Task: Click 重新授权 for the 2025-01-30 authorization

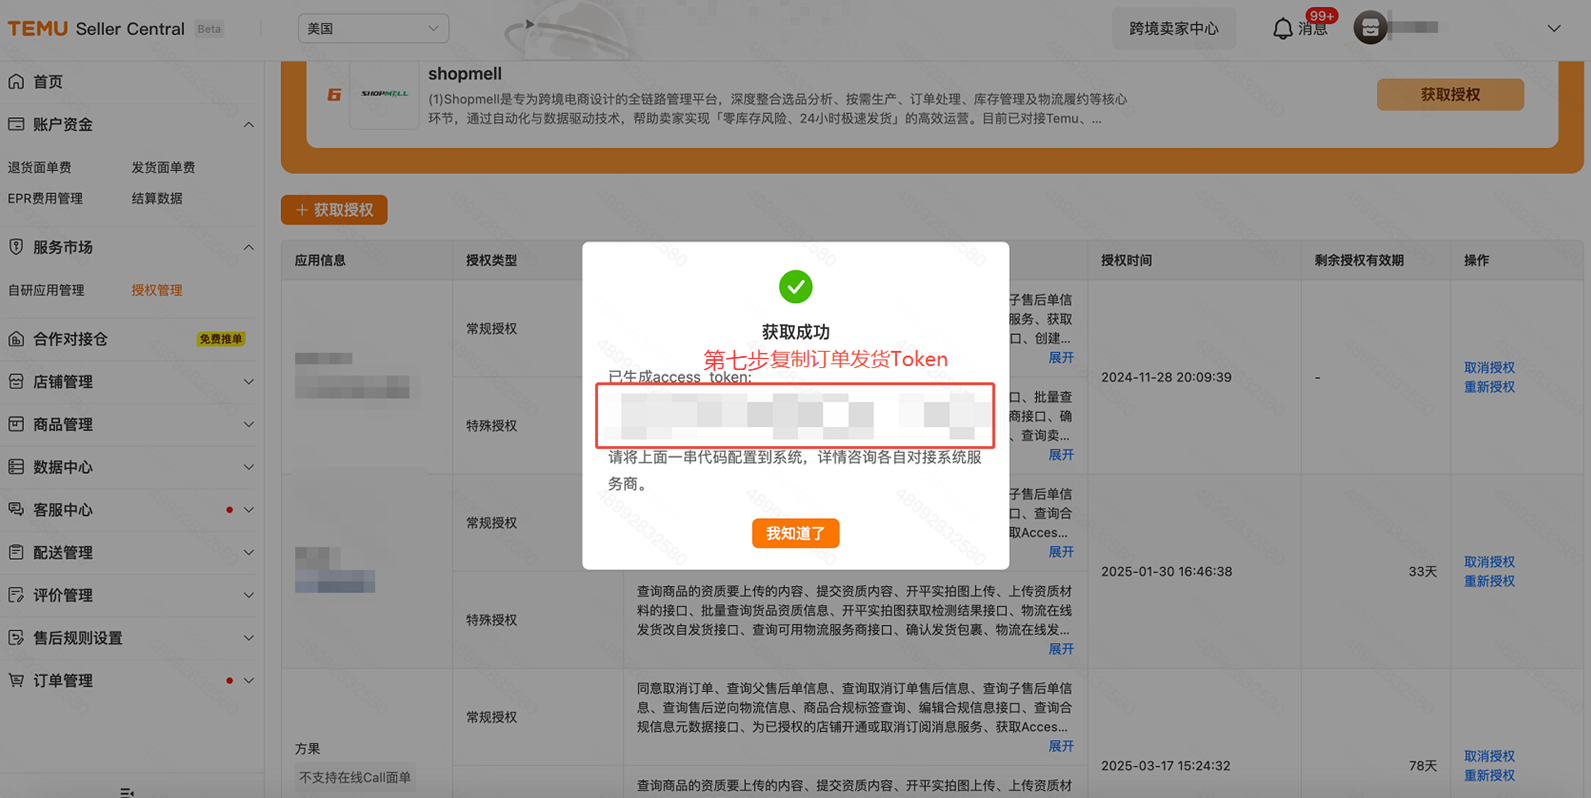Action: pos(1489,581)
